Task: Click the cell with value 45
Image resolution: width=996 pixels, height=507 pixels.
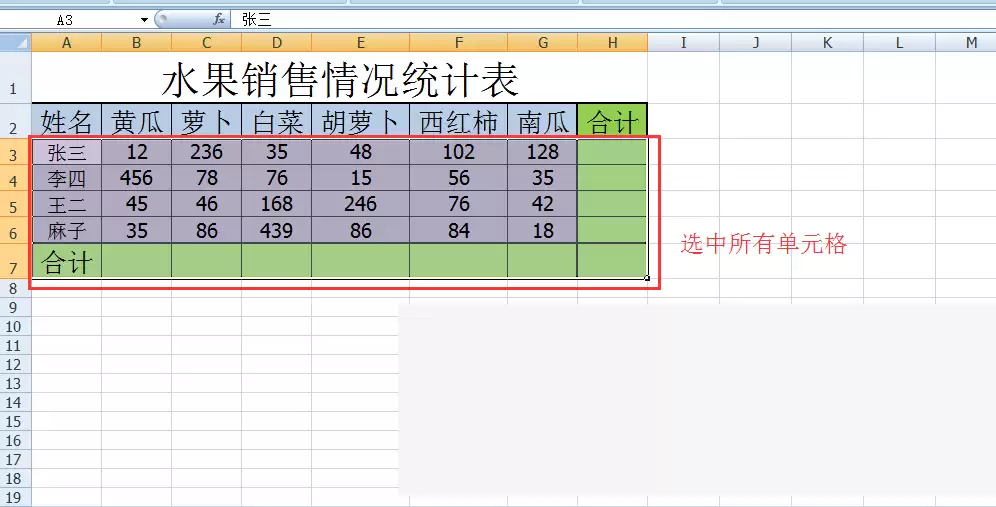Action: coord(137,204)
